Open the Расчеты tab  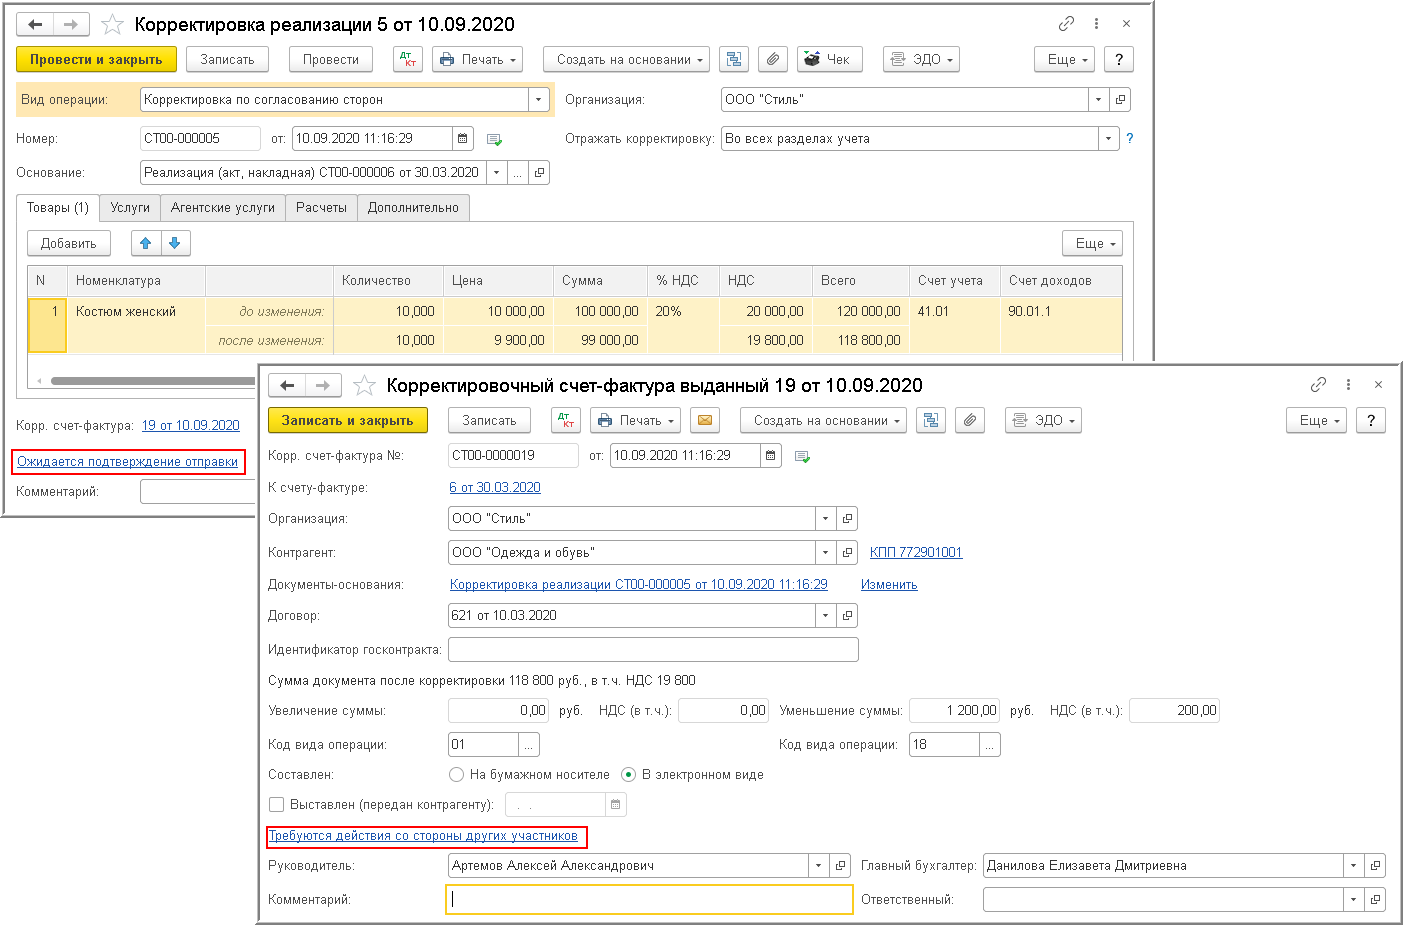click(321, 207)
